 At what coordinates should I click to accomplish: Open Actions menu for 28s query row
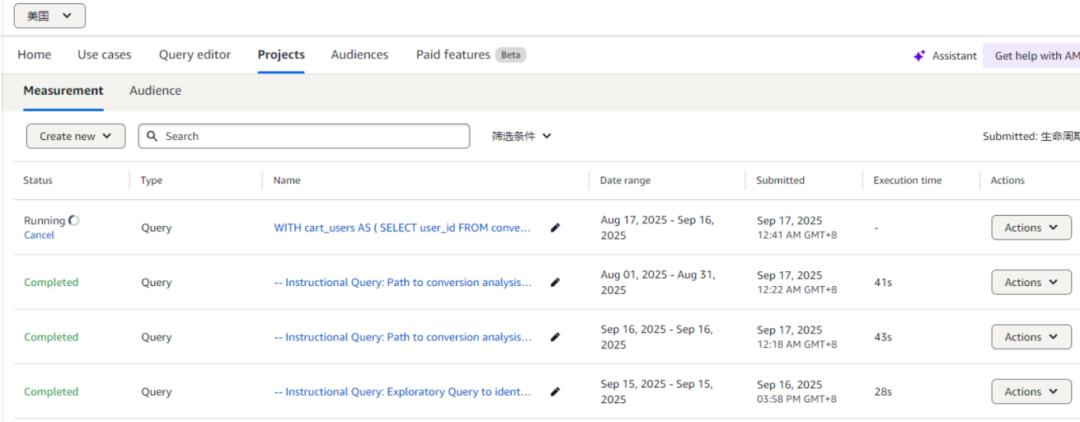tap(1031, 392)
